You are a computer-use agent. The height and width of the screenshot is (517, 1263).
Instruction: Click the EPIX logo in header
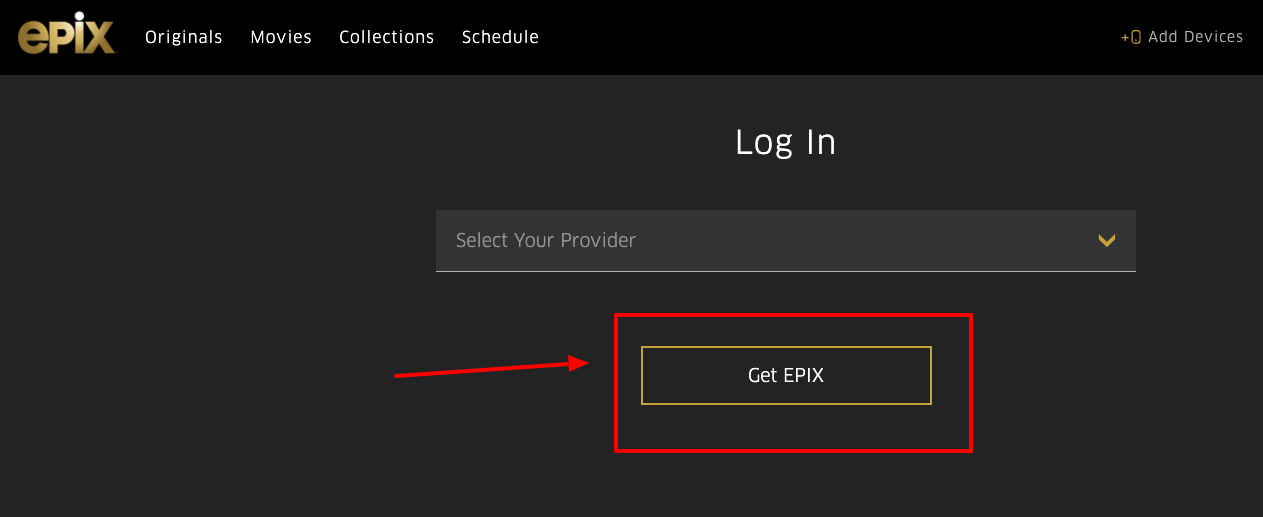coord(66,37)
